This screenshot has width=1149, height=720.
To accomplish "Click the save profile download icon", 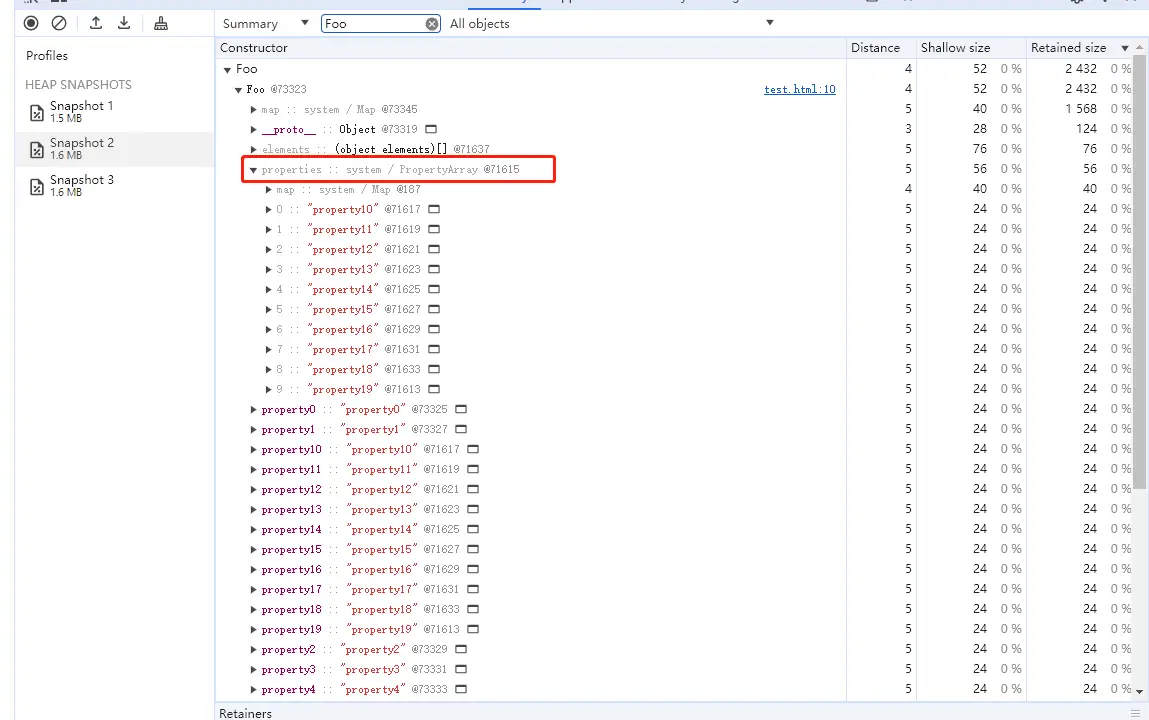I will pyautogui.click(x=124, y=23).
